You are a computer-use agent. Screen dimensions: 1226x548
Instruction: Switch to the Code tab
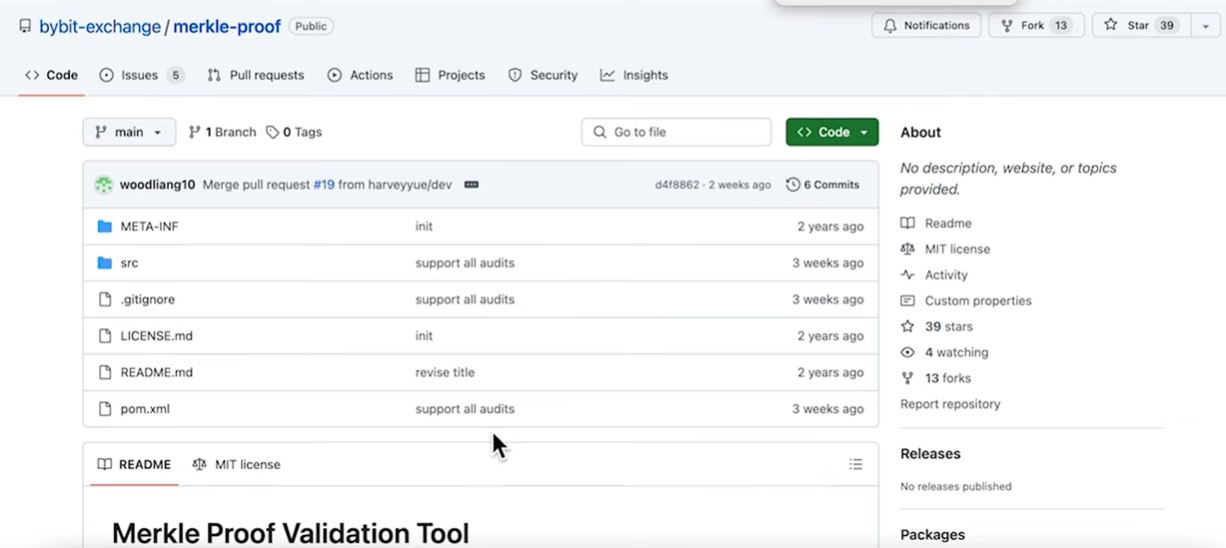click(x=51, y=75)
